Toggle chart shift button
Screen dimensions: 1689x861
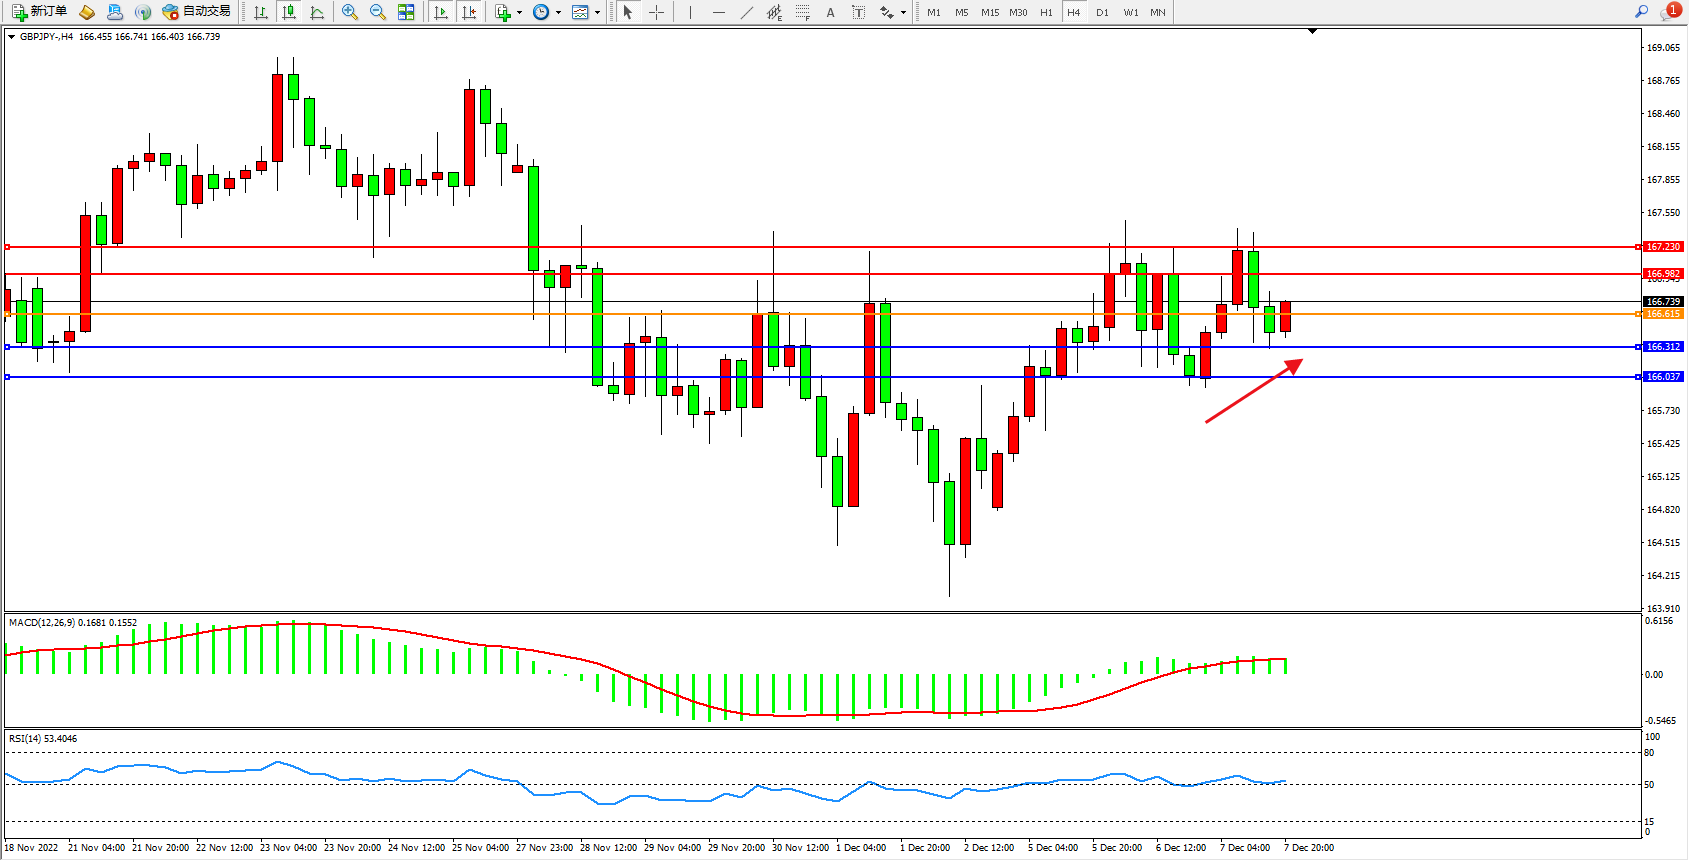pyautogui.click(x=468, y=12)
